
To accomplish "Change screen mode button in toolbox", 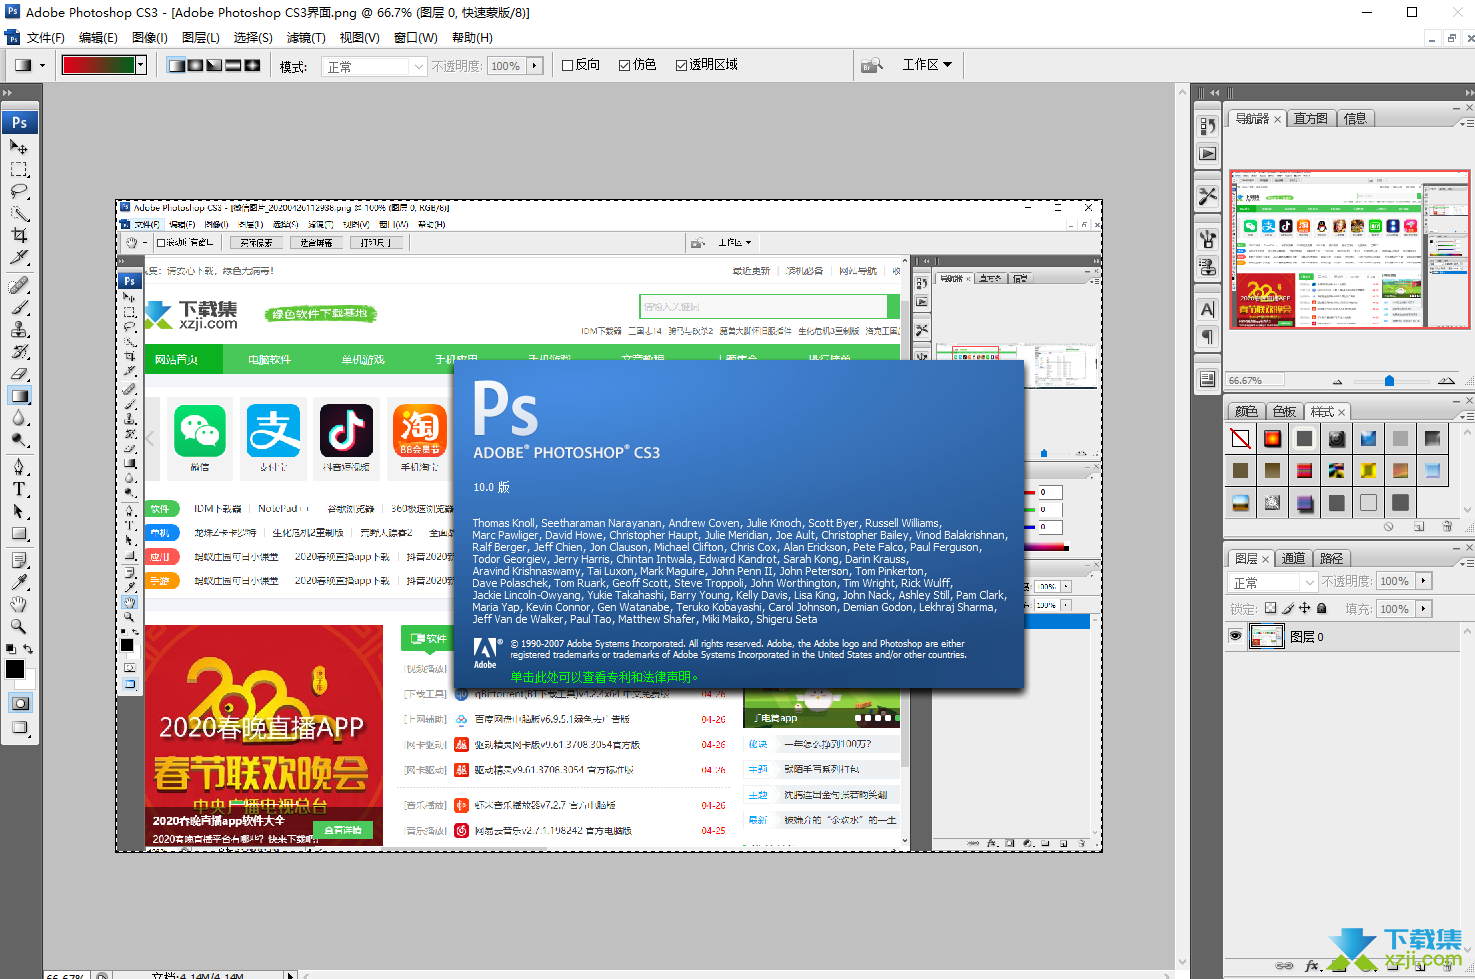I will click(x=20, y=728).
